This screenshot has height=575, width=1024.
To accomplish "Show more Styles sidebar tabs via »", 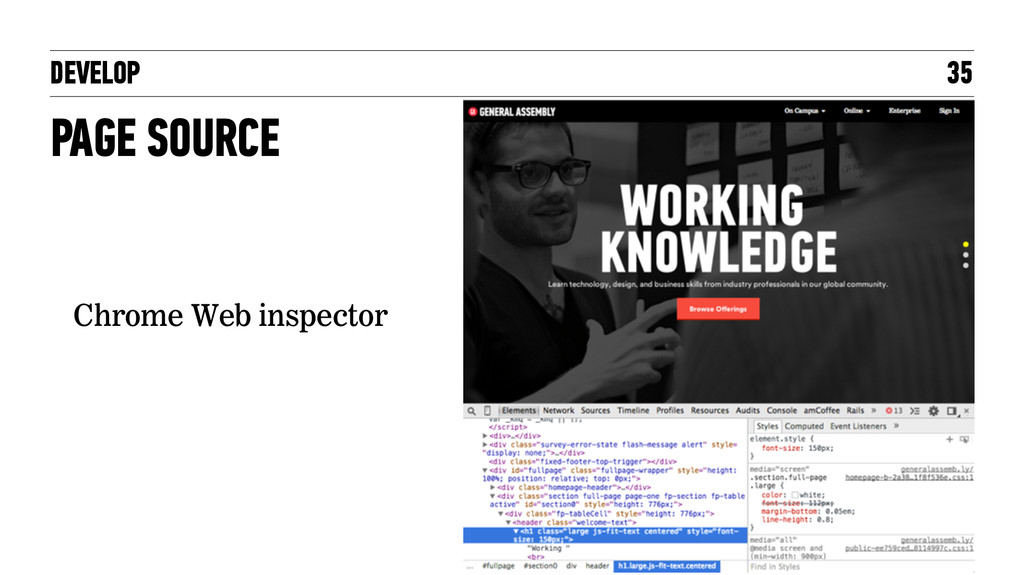I will [x=897, y=426].
